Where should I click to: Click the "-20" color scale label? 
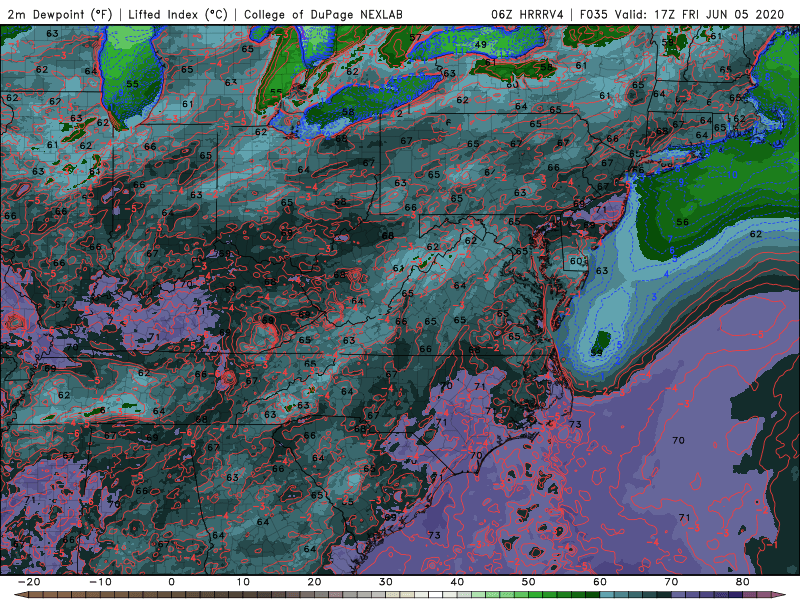29,582
